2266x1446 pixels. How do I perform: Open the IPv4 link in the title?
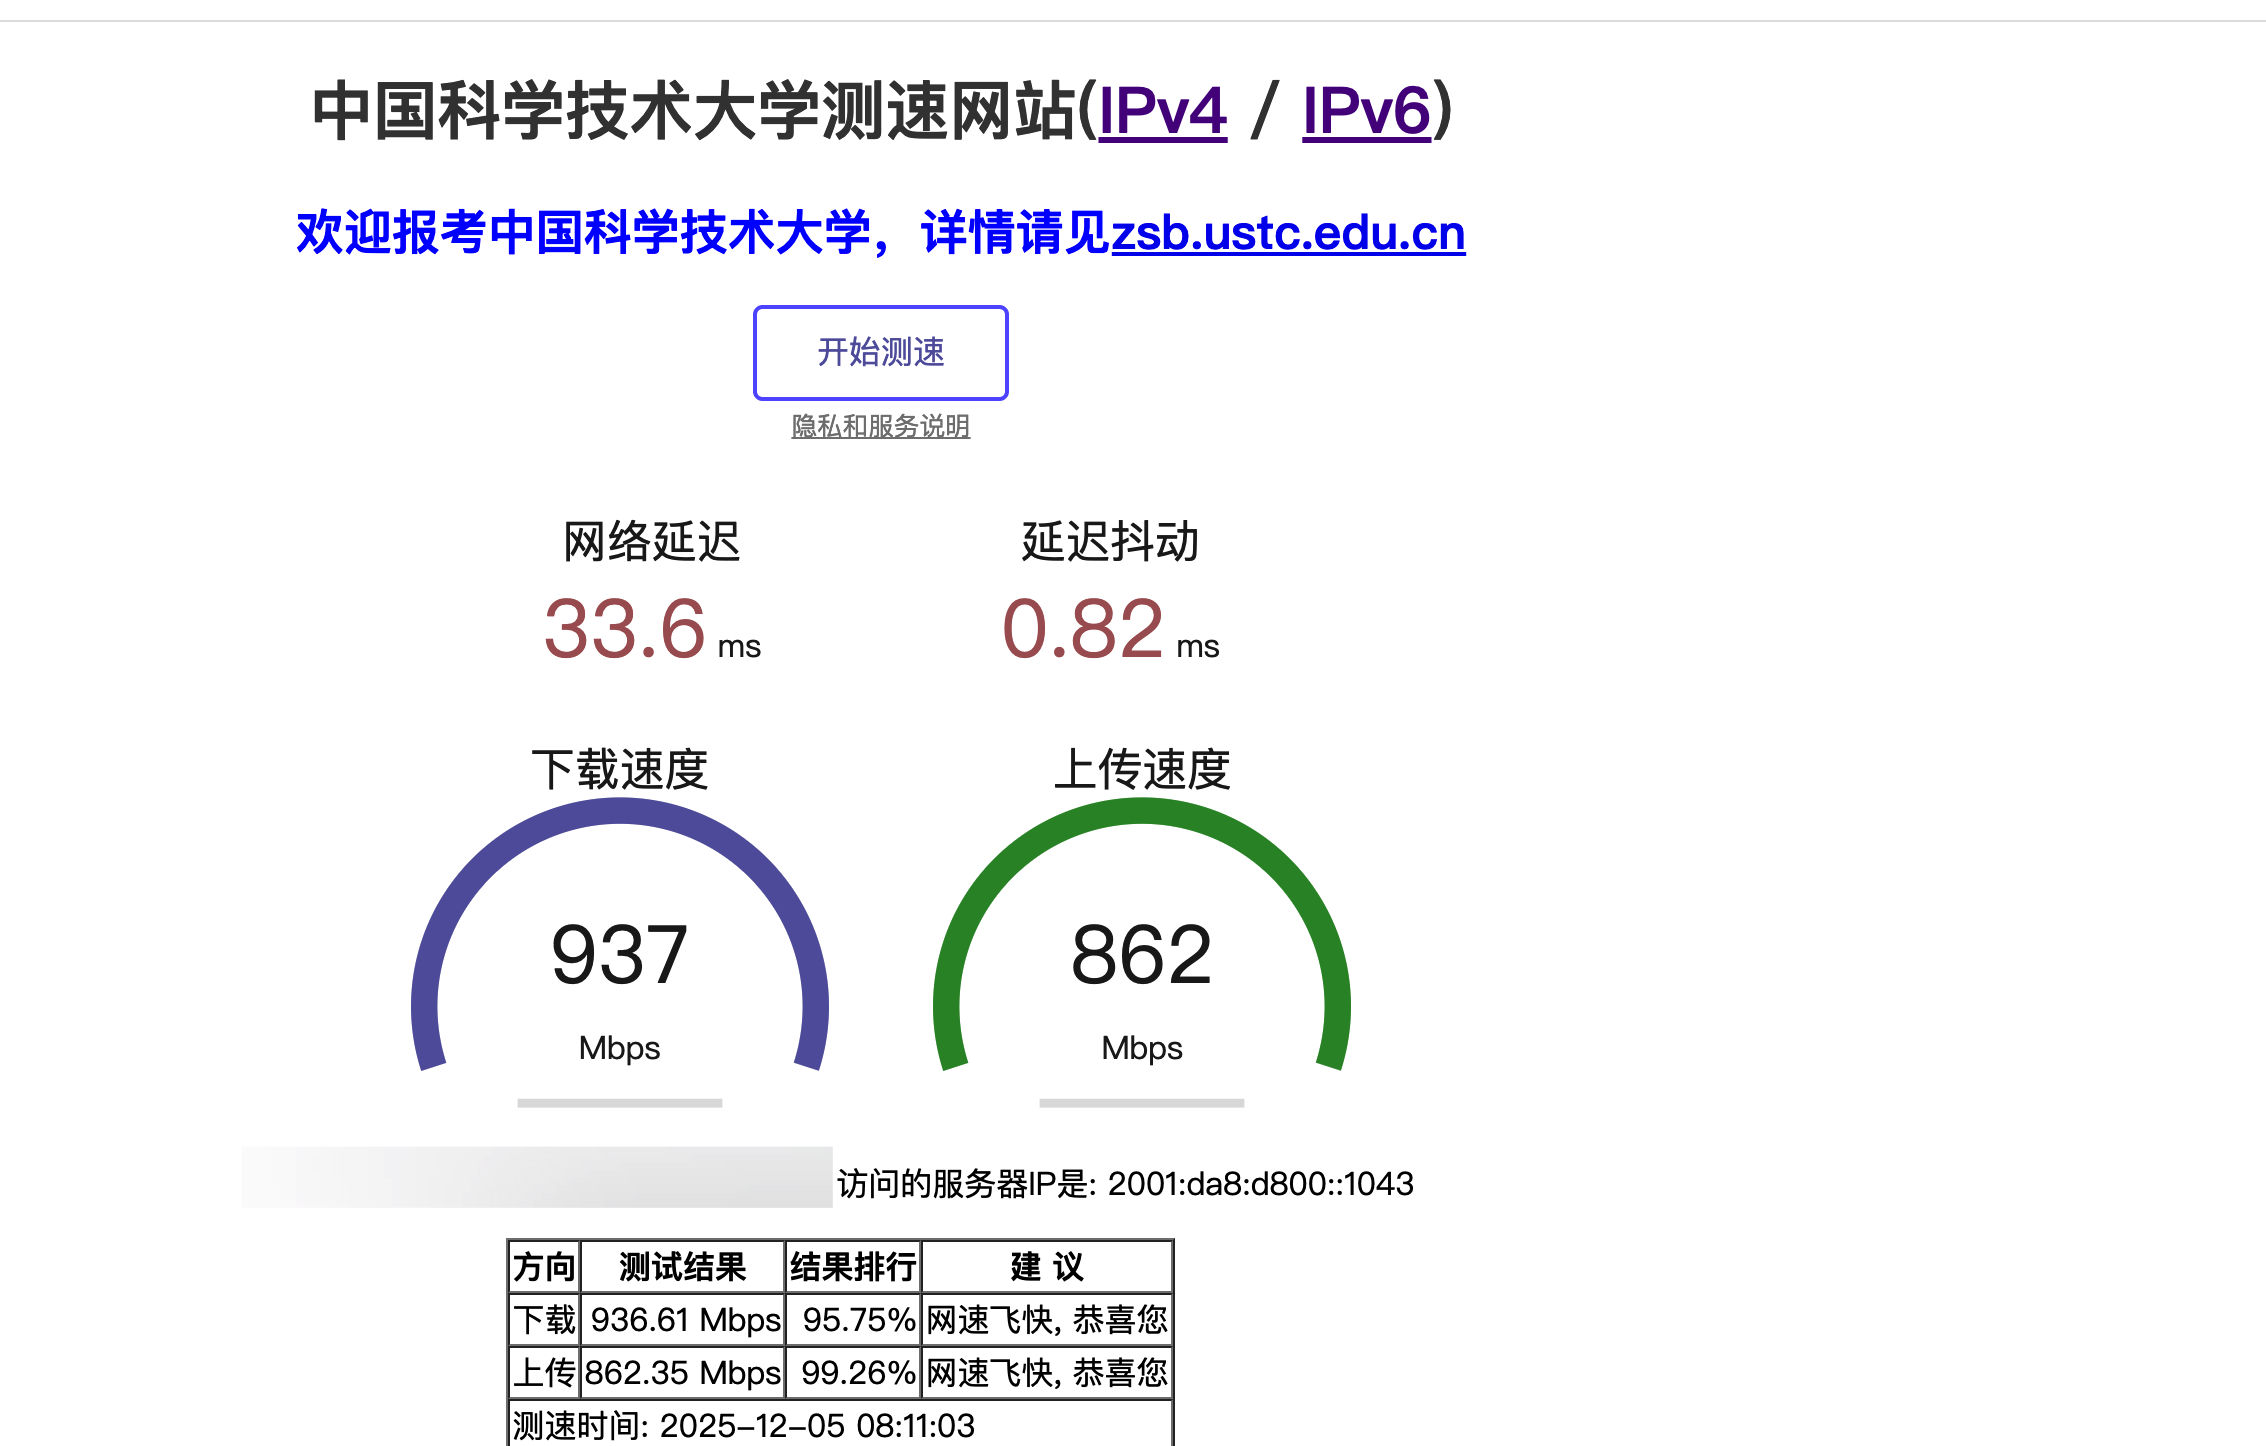coord(1162,111)
